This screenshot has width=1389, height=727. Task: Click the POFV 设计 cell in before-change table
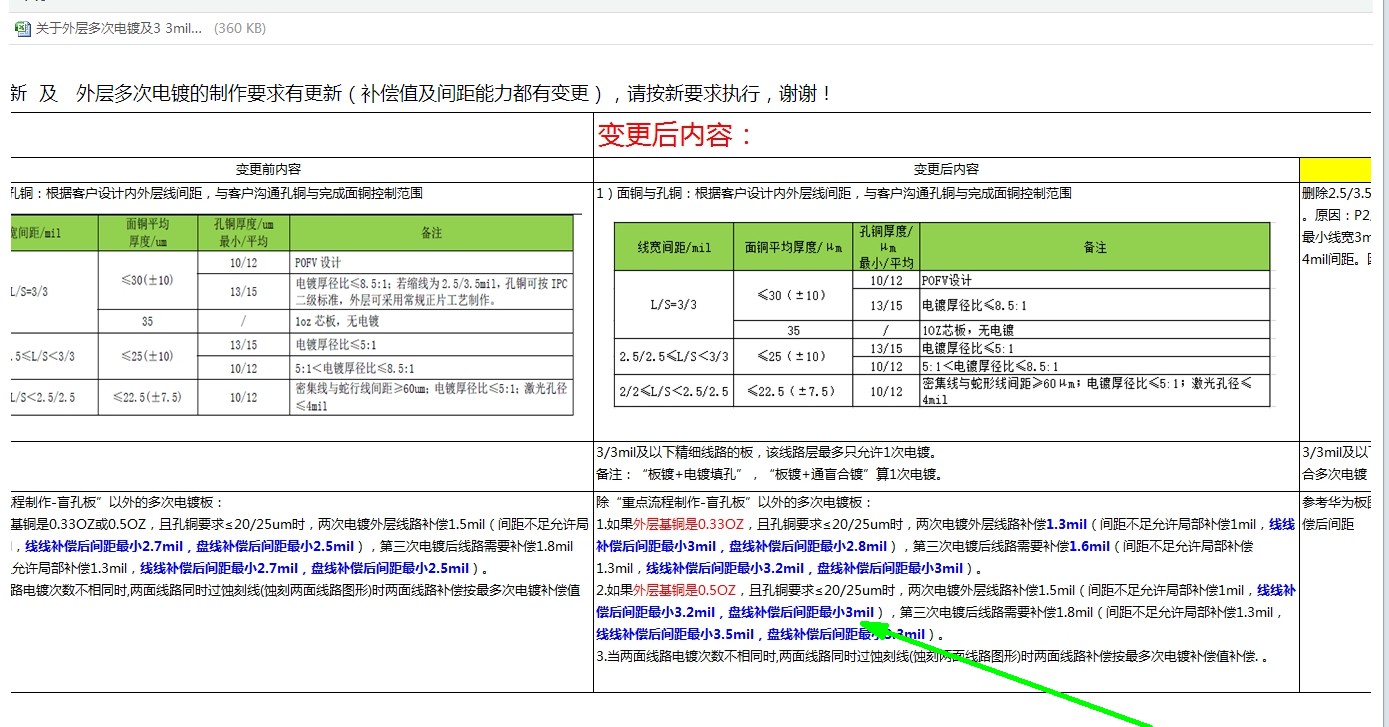point(431,262)
